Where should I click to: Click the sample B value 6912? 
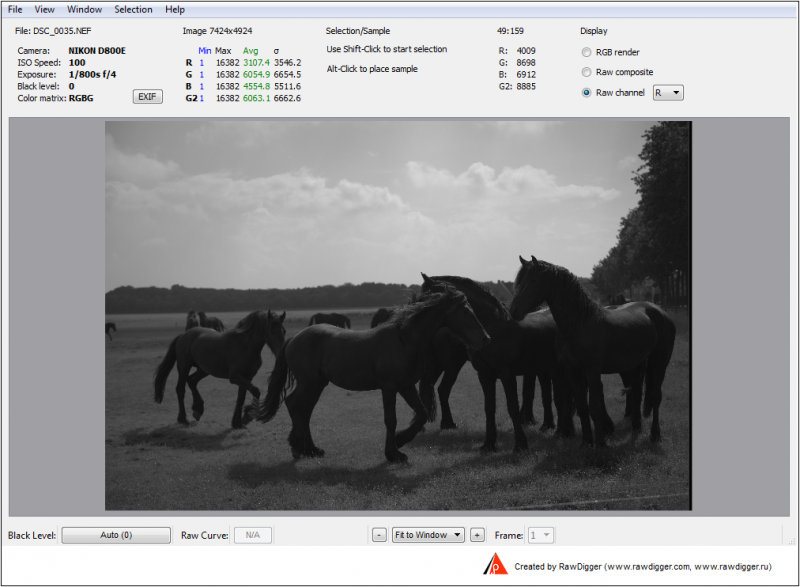click(x=526, y=74)
